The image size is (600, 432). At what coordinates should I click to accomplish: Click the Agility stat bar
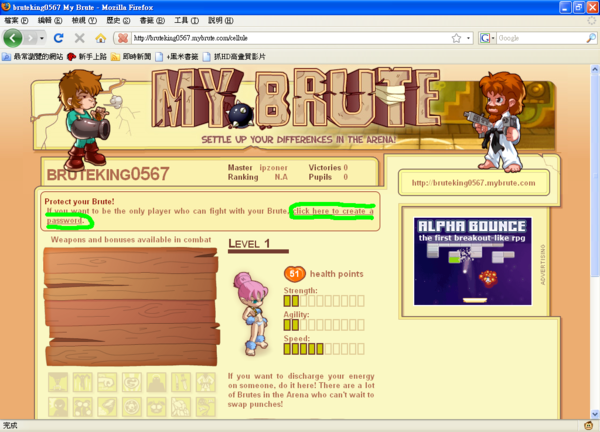point(324,325)
